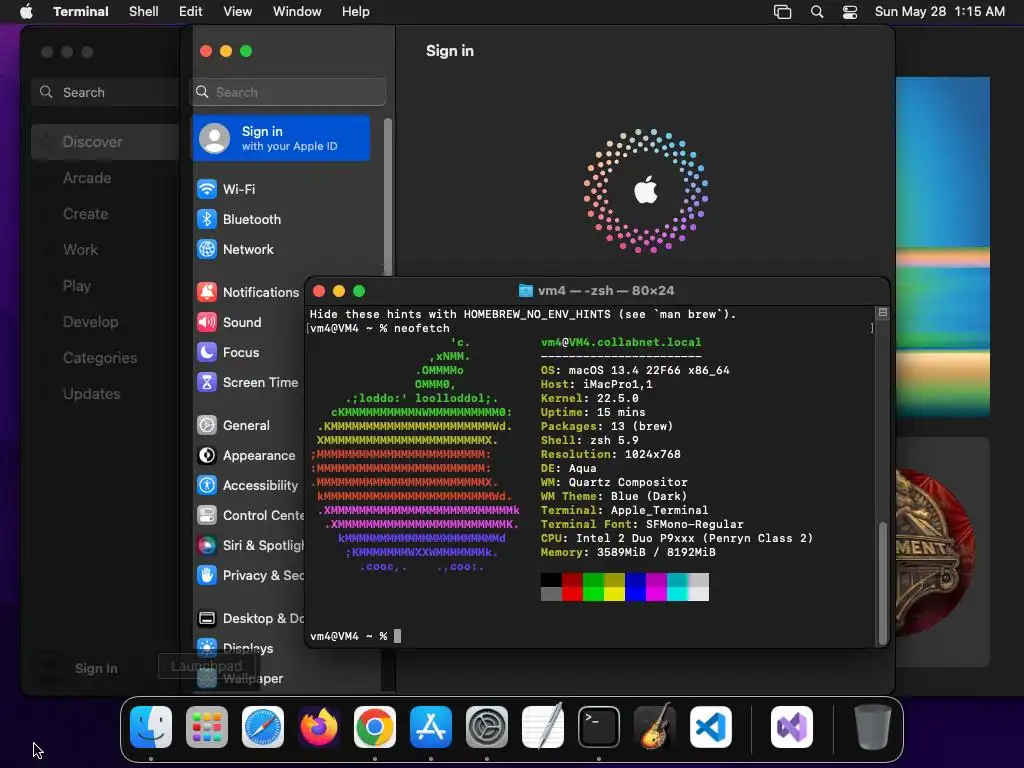Click the hostname vm4@VM4.collabnet.local text
Viewport: 1024px width, 768px height.
coord(621,342)
